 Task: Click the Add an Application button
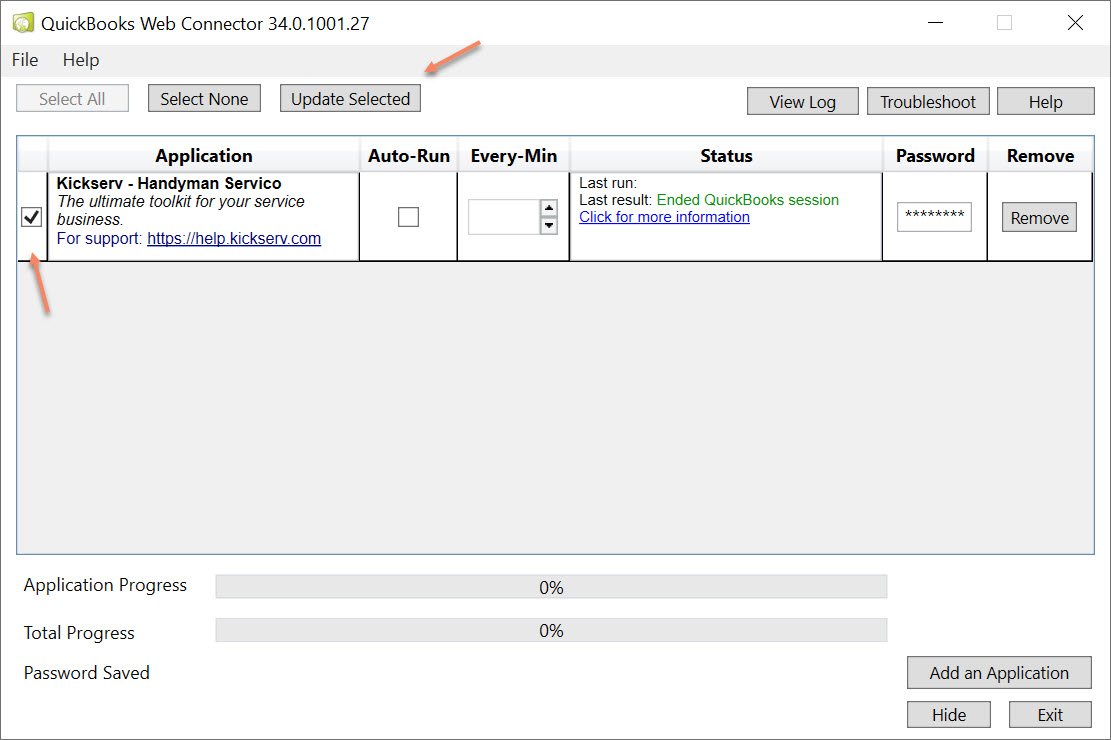coord(999,673)
